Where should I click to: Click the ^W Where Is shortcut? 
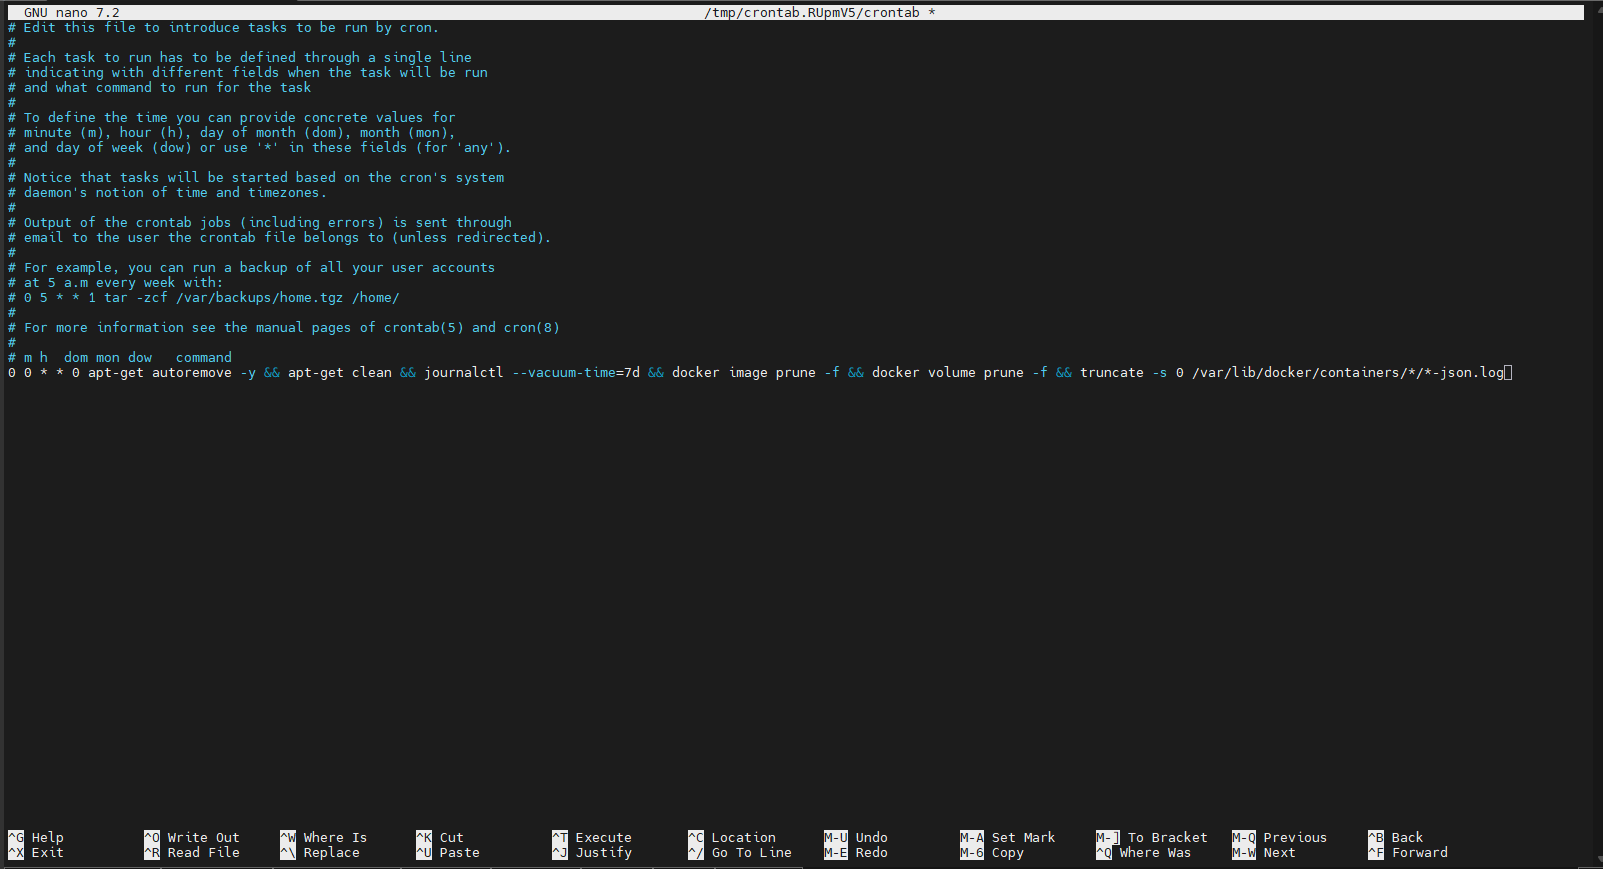[324, 838]
